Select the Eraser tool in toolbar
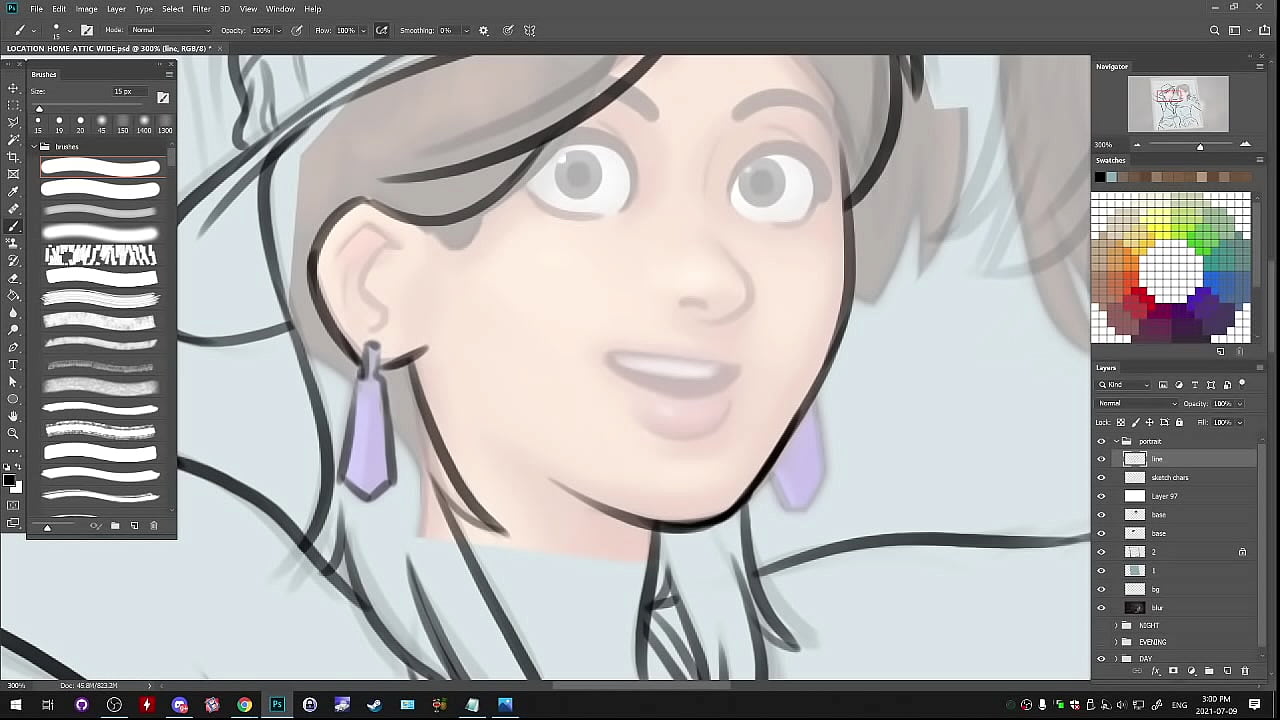 (13, 278)
